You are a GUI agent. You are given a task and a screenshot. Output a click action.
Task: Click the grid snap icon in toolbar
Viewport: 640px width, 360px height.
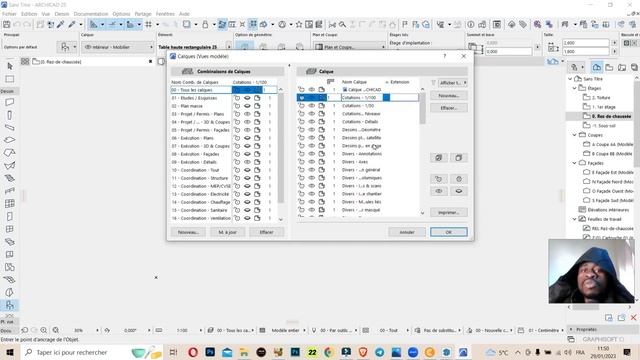(149, 24)
